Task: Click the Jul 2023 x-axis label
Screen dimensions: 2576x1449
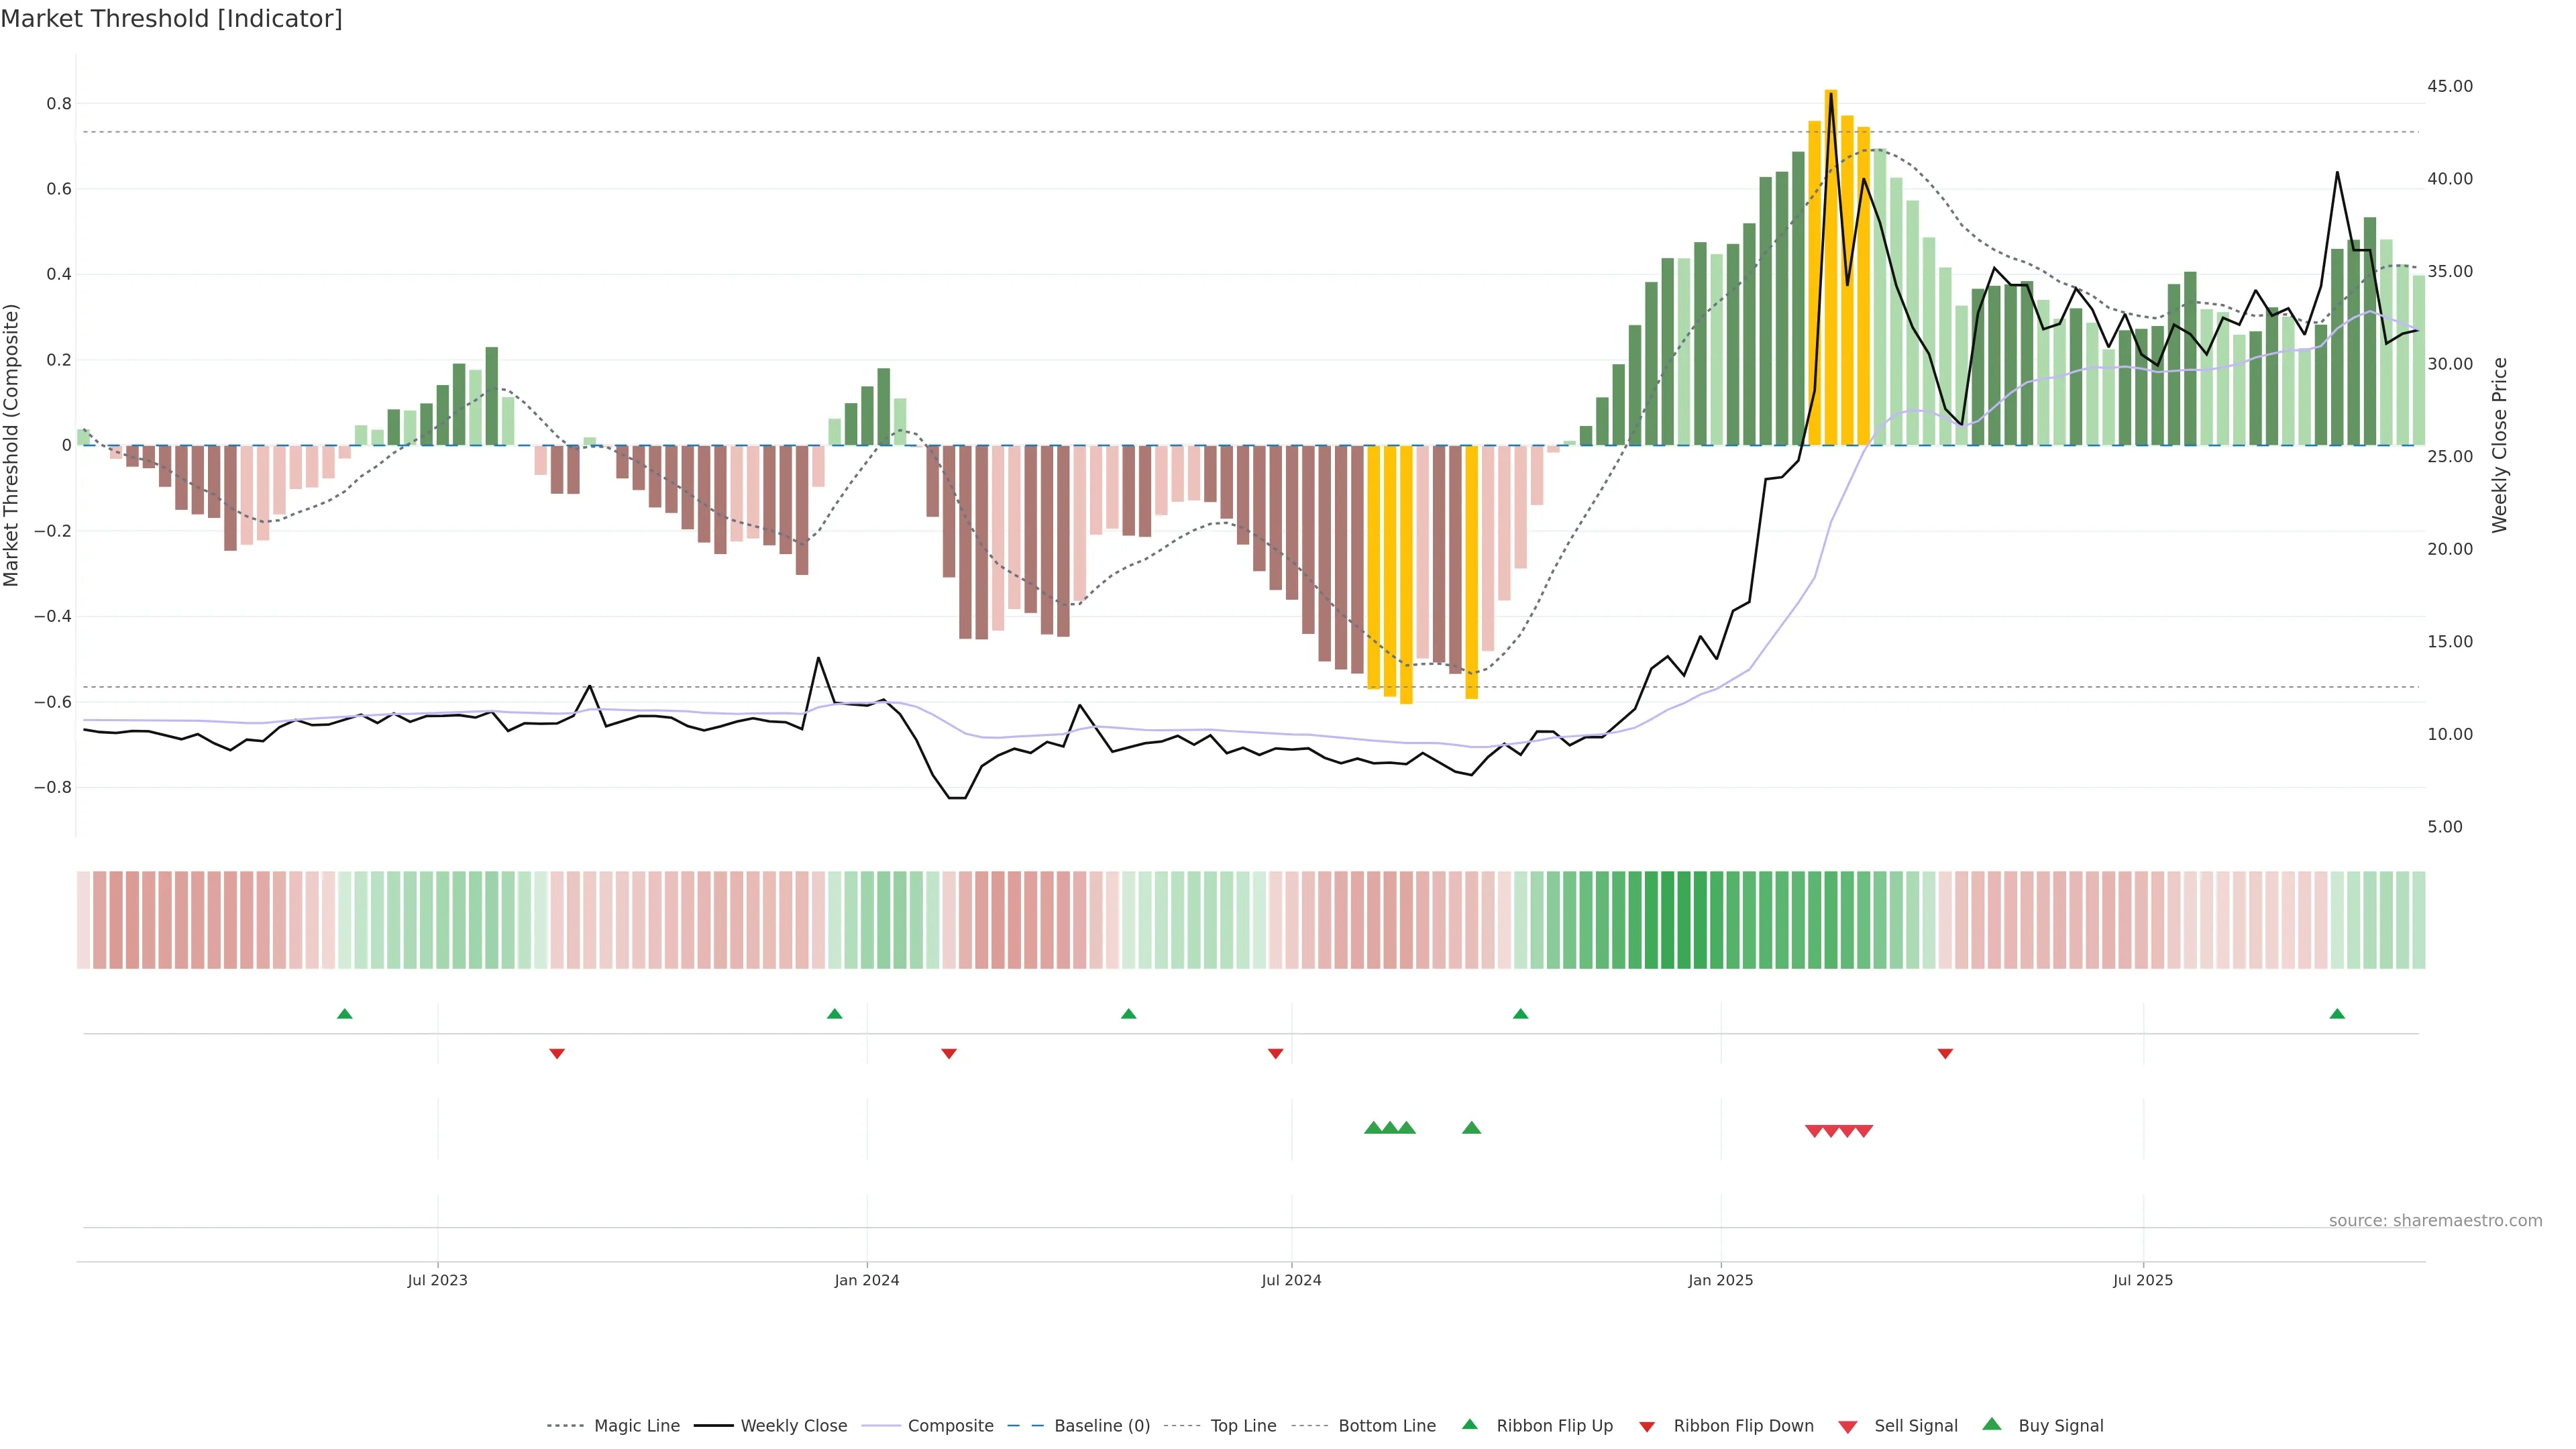Action: tap(437, 1280)
